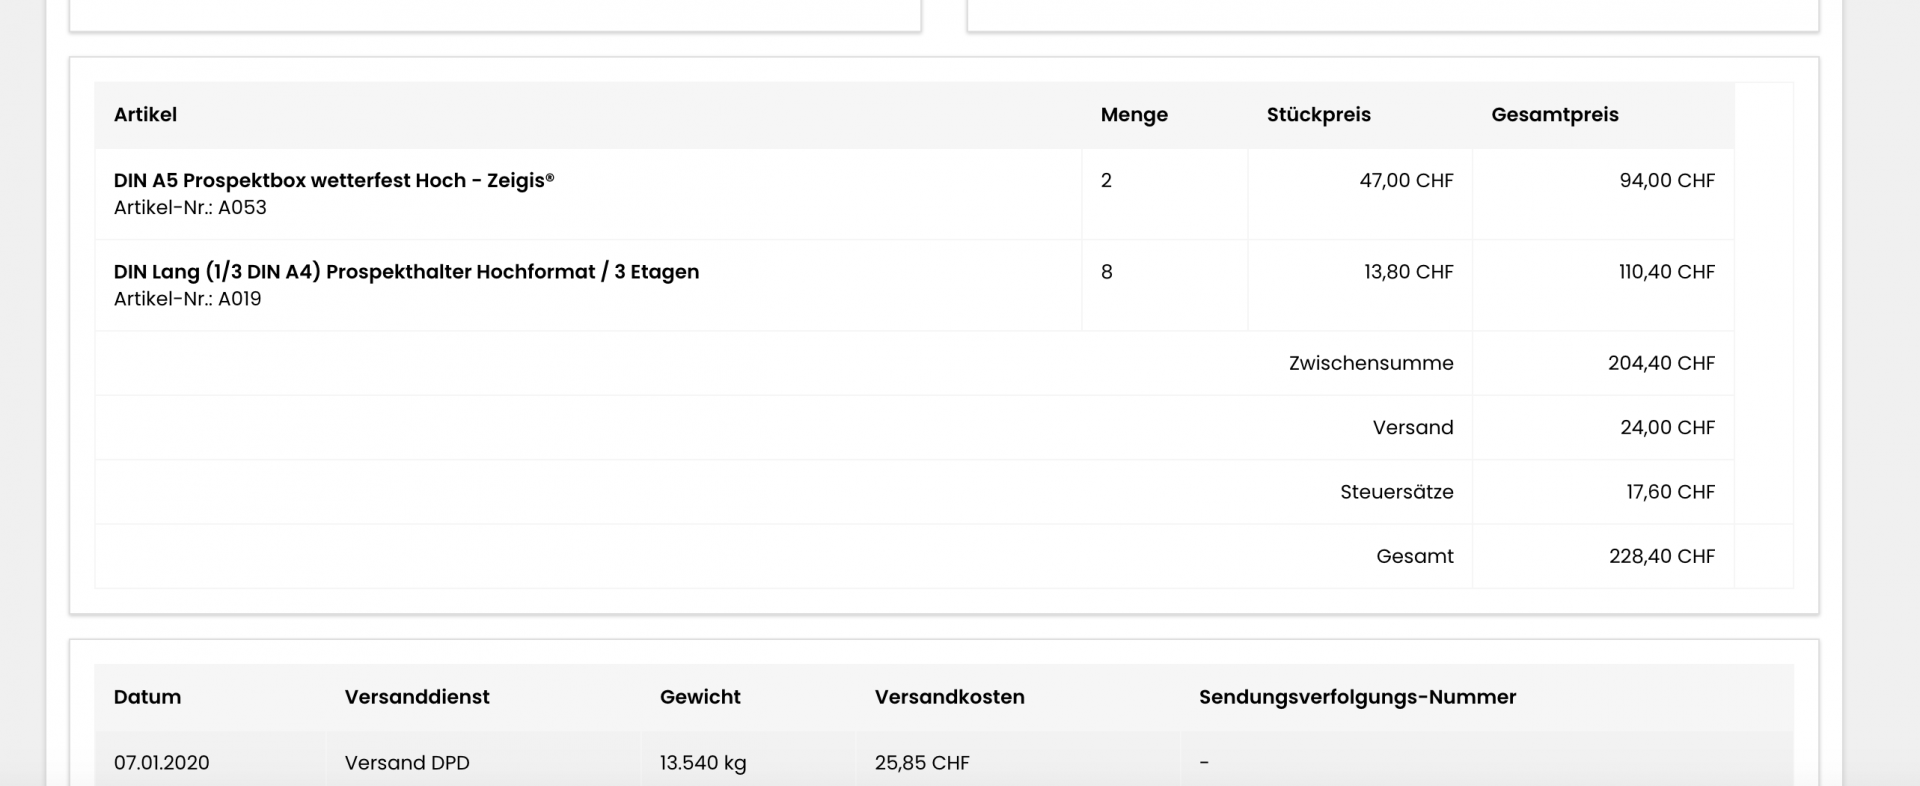Click the Versanddienst column header
This screenshot has height=786, width=1920.
[417, 697]
